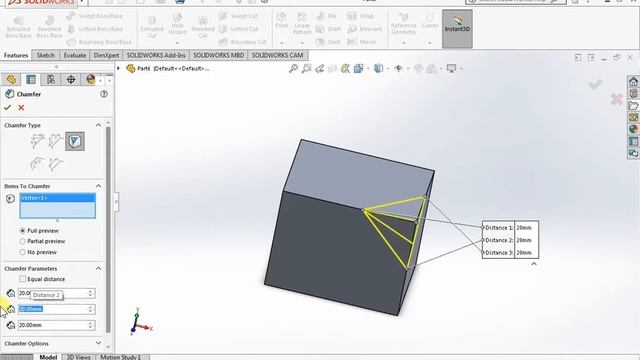Expand the Part flyout tree arrow

[x=119, y=69]
